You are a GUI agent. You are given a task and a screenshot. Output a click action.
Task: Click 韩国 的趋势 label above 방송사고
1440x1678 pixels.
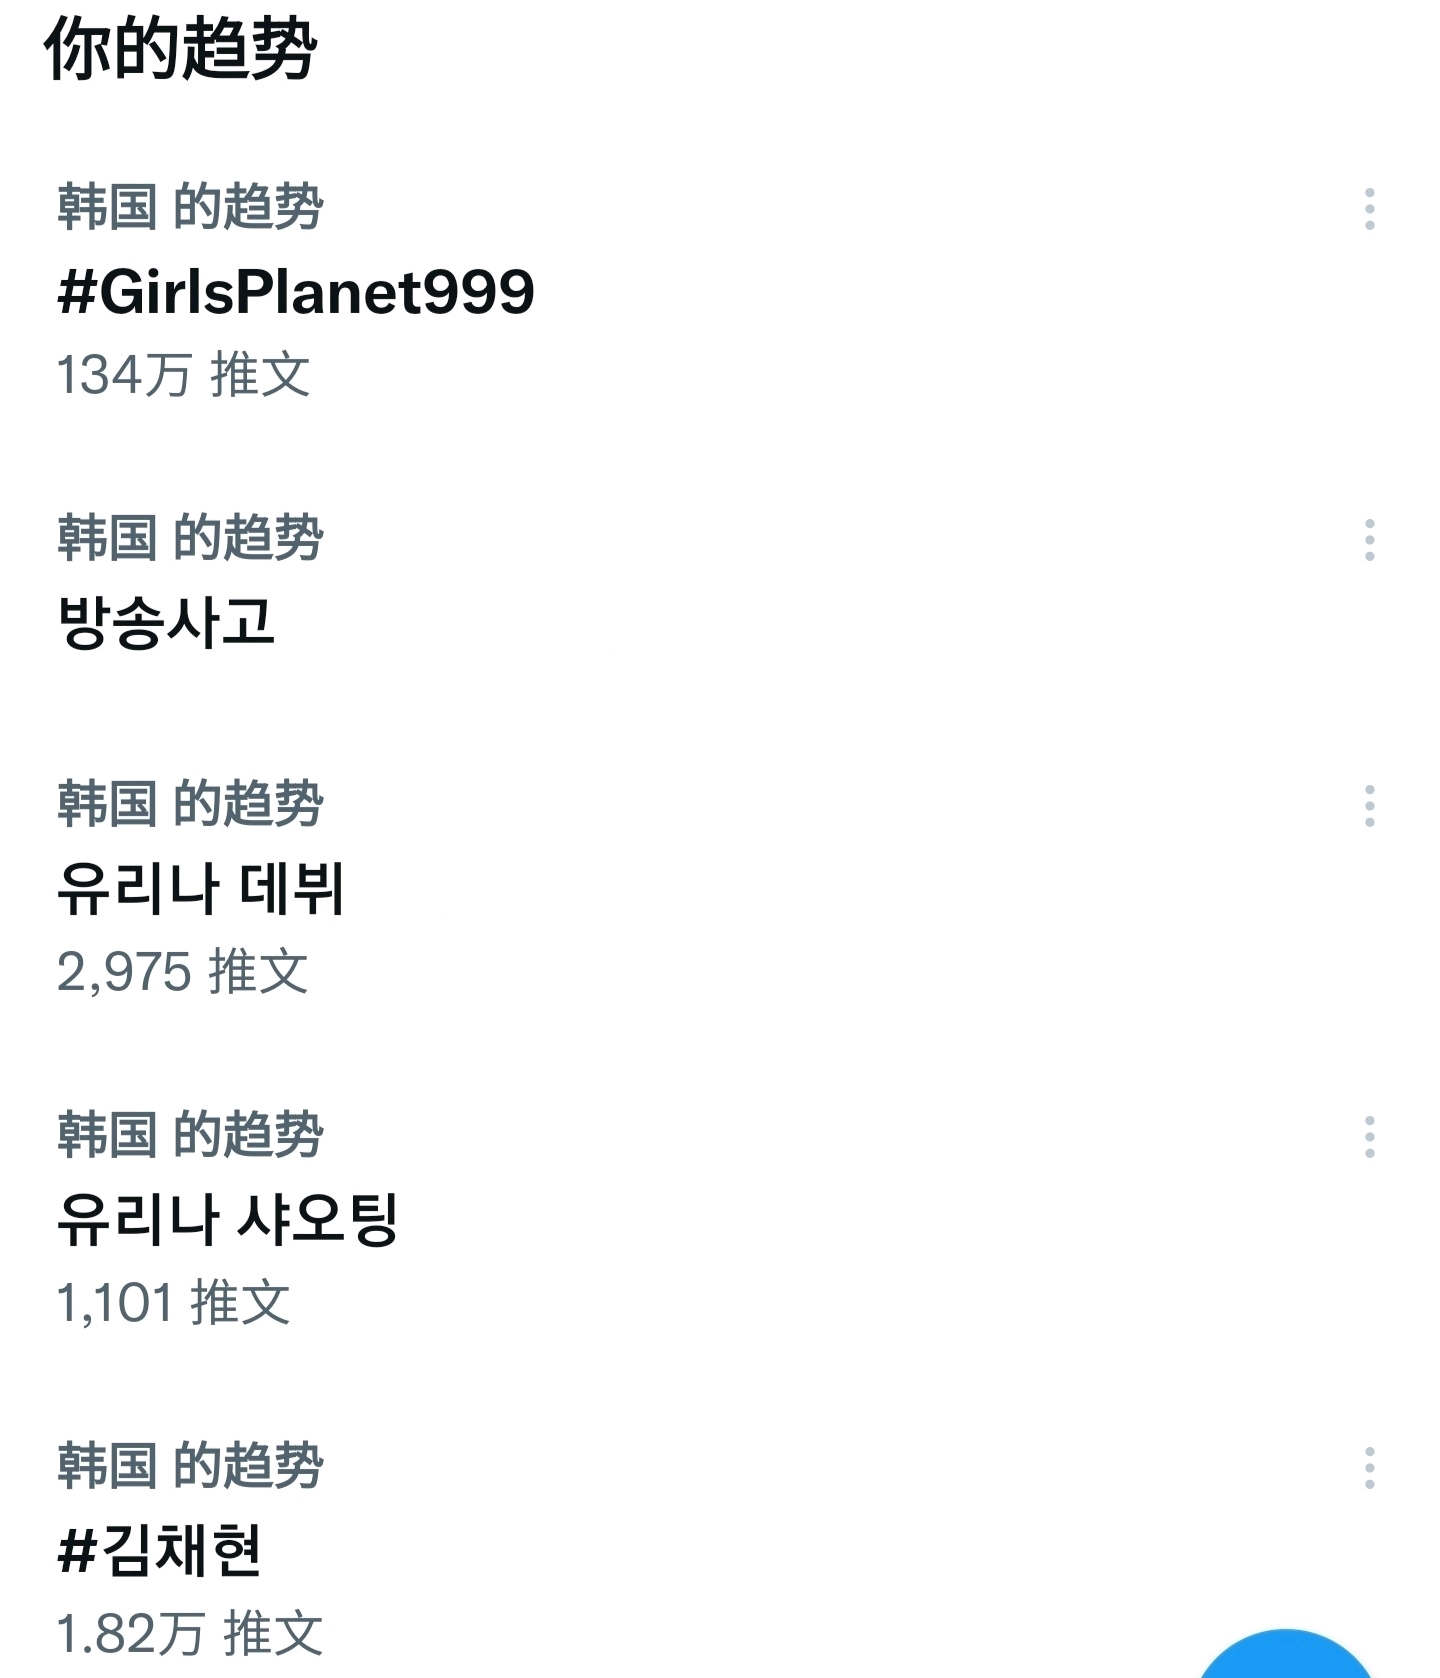(x=190, y=538)
